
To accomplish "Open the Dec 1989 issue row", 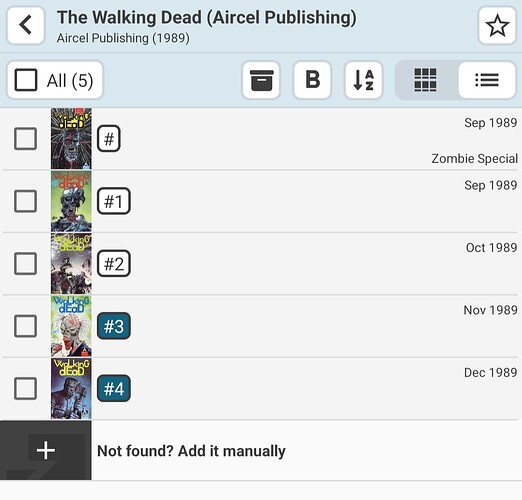I will [261, 388].
